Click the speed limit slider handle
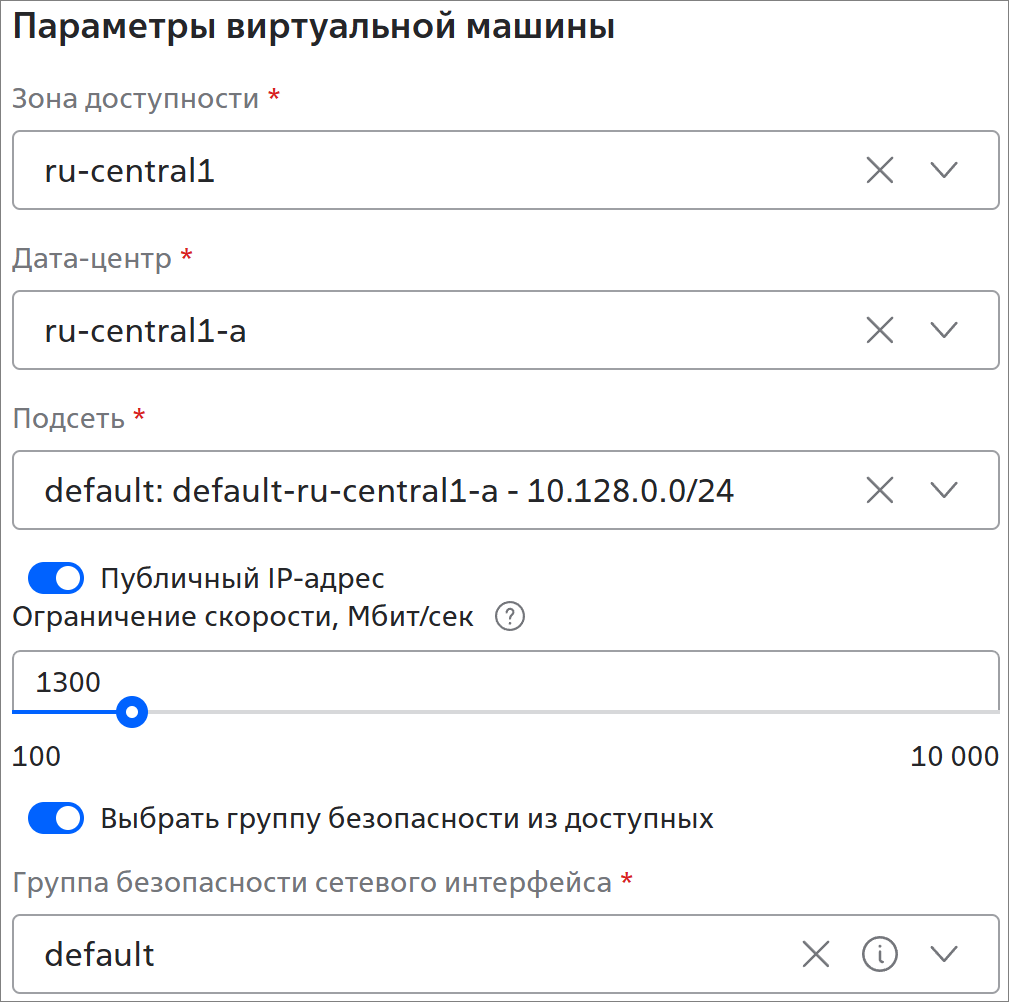 132,713
